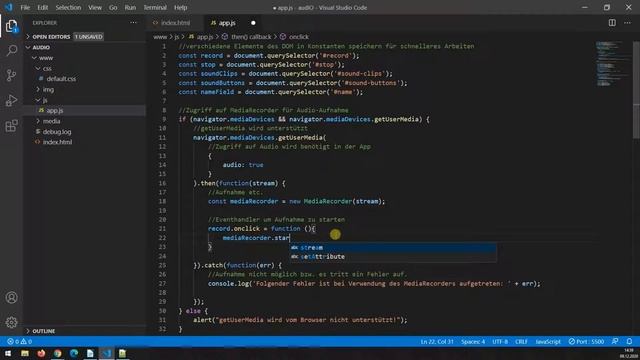This screenshot has width=640, height=360.
Task: Collapse the AUDIO workspace folder
Action: coord(41,47)
